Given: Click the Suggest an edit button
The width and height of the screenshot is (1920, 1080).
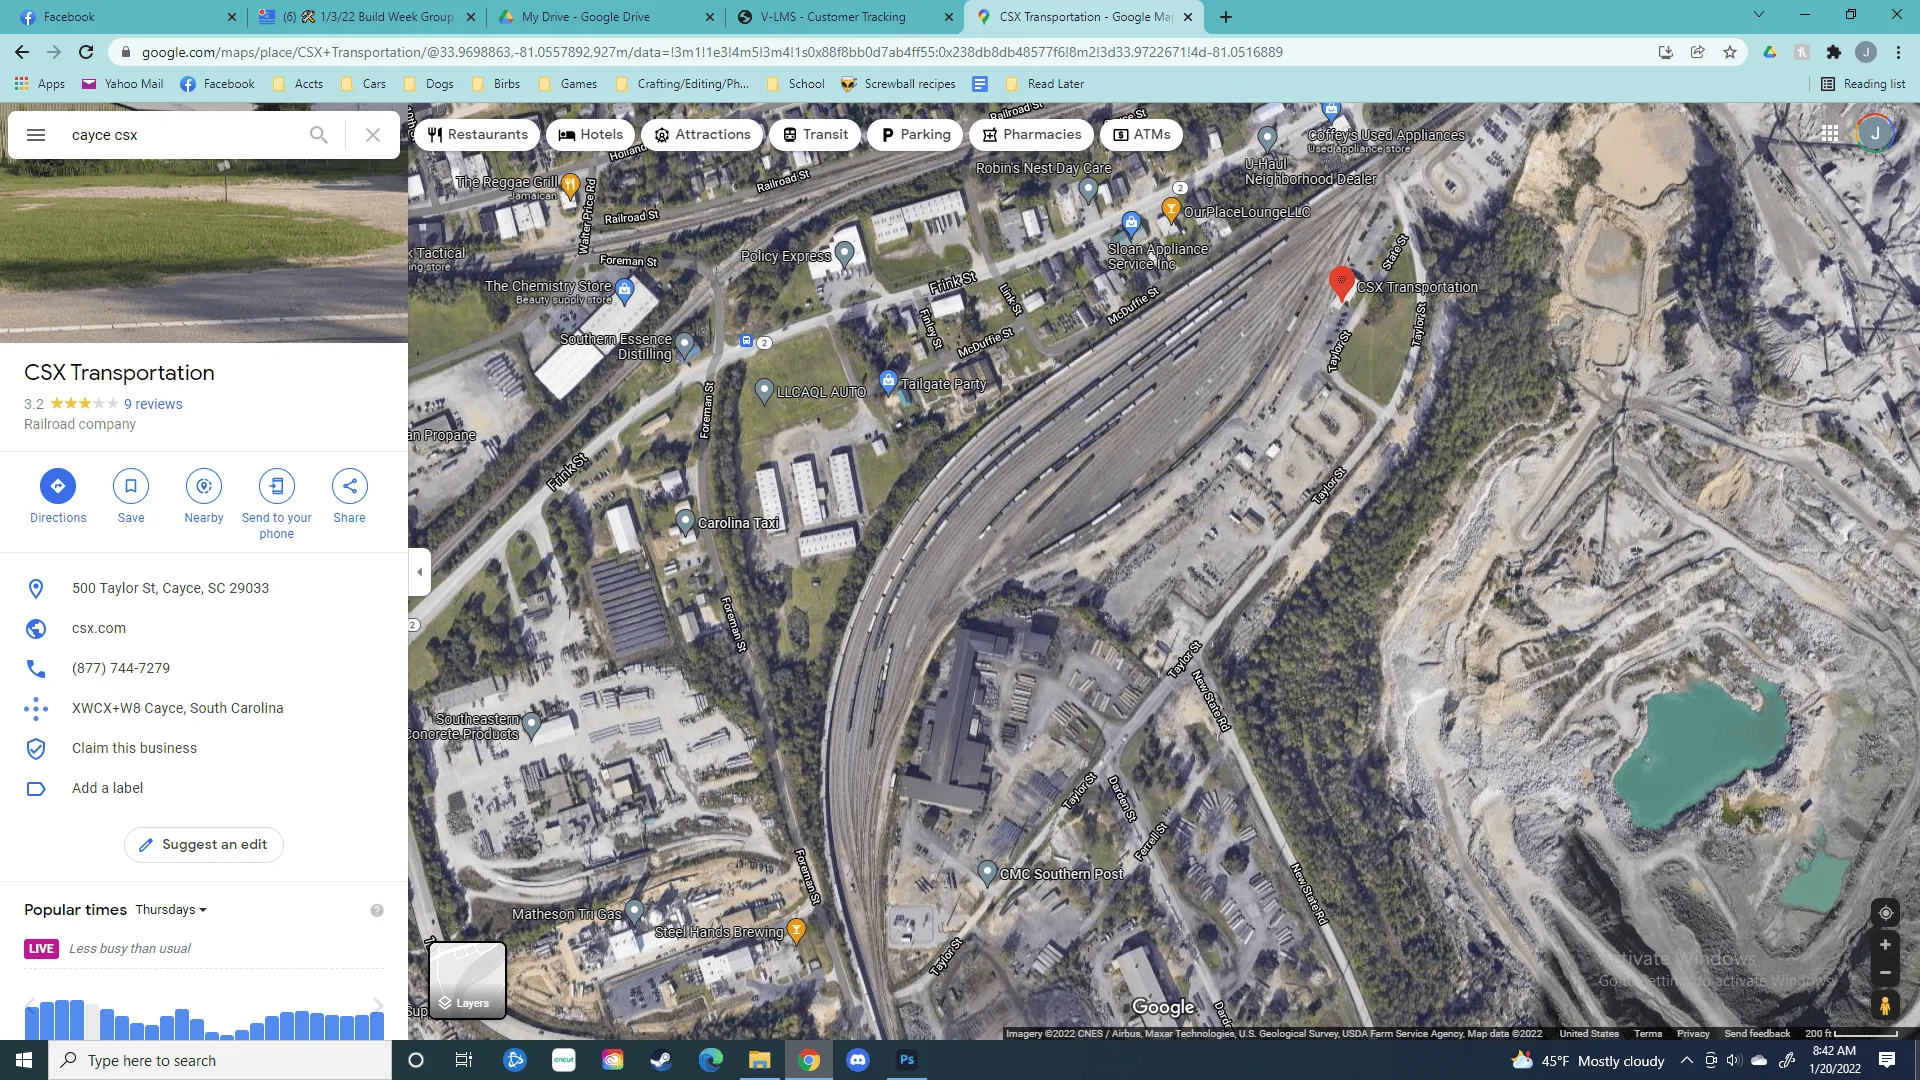Looking at the screenshot, I should coord(204,845).
